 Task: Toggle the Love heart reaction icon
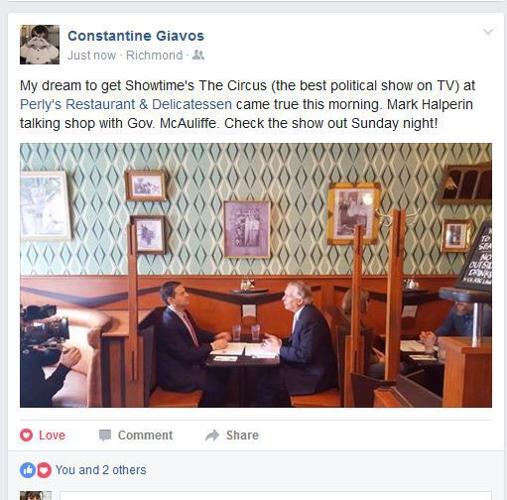26,435
